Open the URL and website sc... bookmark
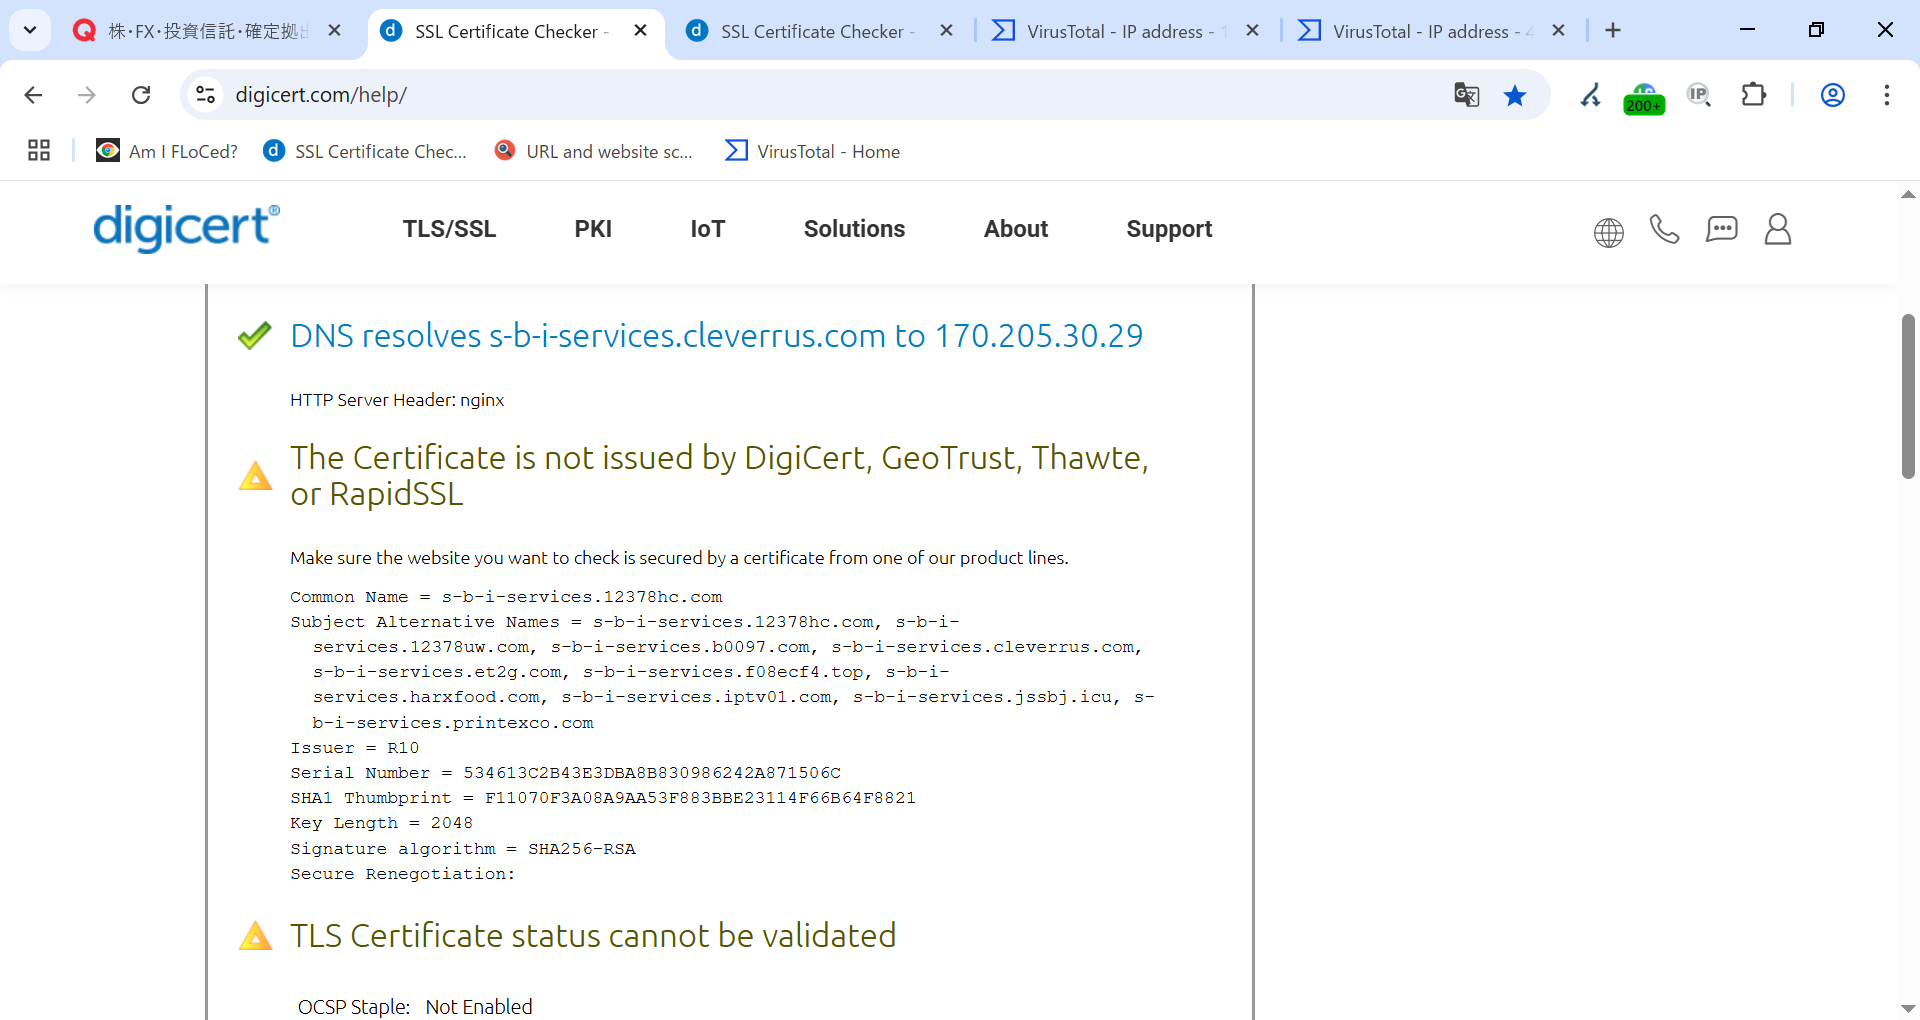 (594, 151)
